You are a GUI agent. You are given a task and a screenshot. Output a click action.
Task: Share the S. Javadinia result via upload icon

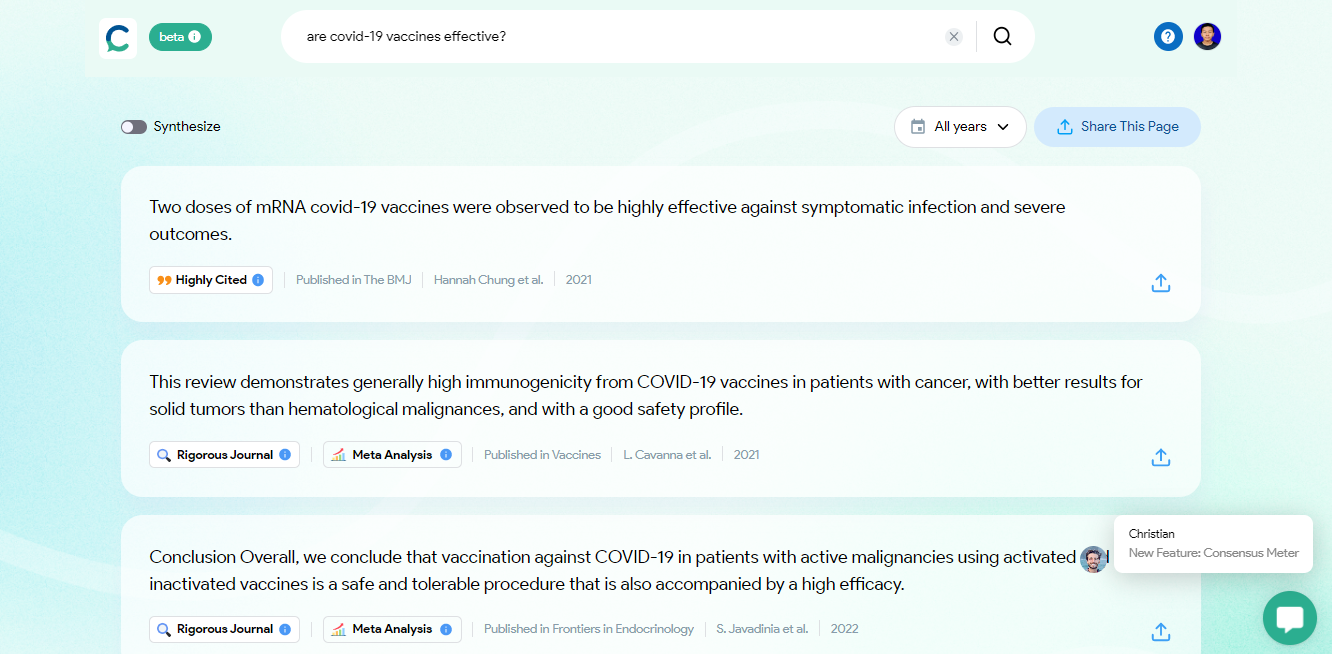1160,632
